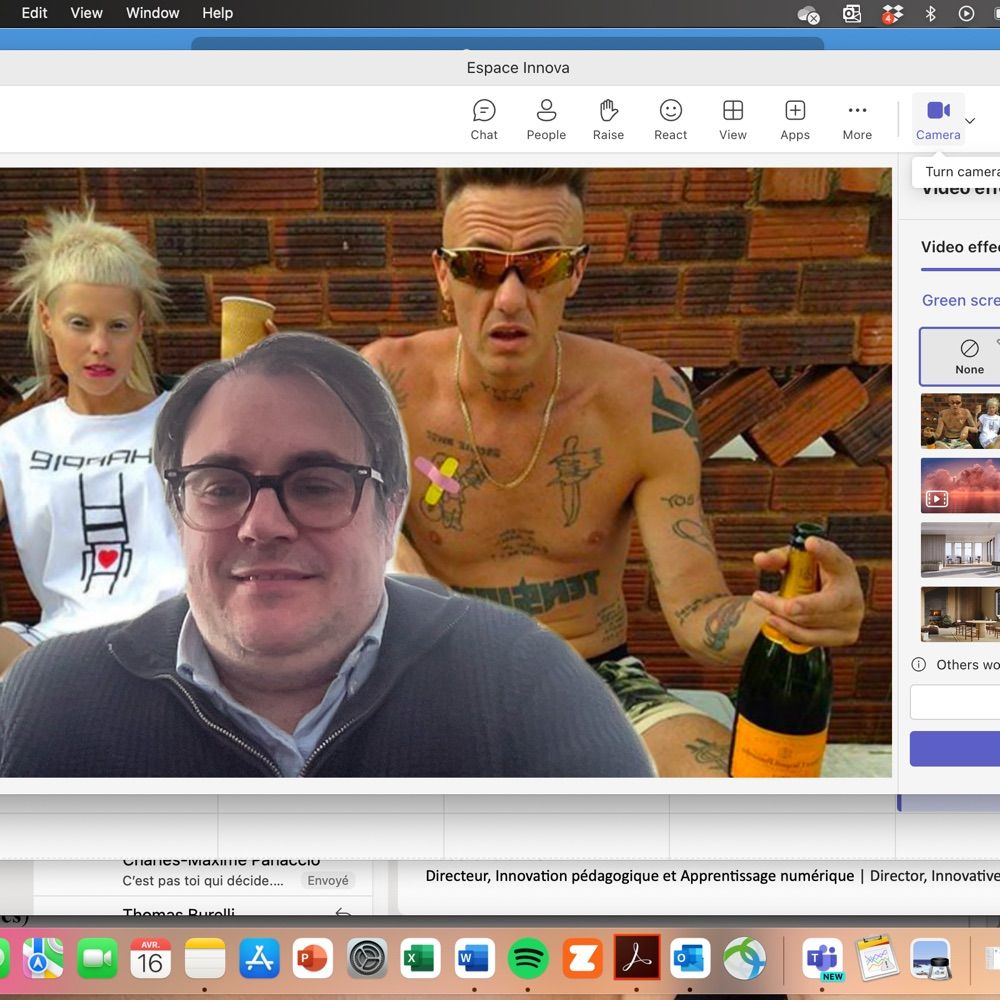Screen dimensions: 1000x1000
Task: Open Adobe Acrobat from the Dock
Action: (636, 958)
